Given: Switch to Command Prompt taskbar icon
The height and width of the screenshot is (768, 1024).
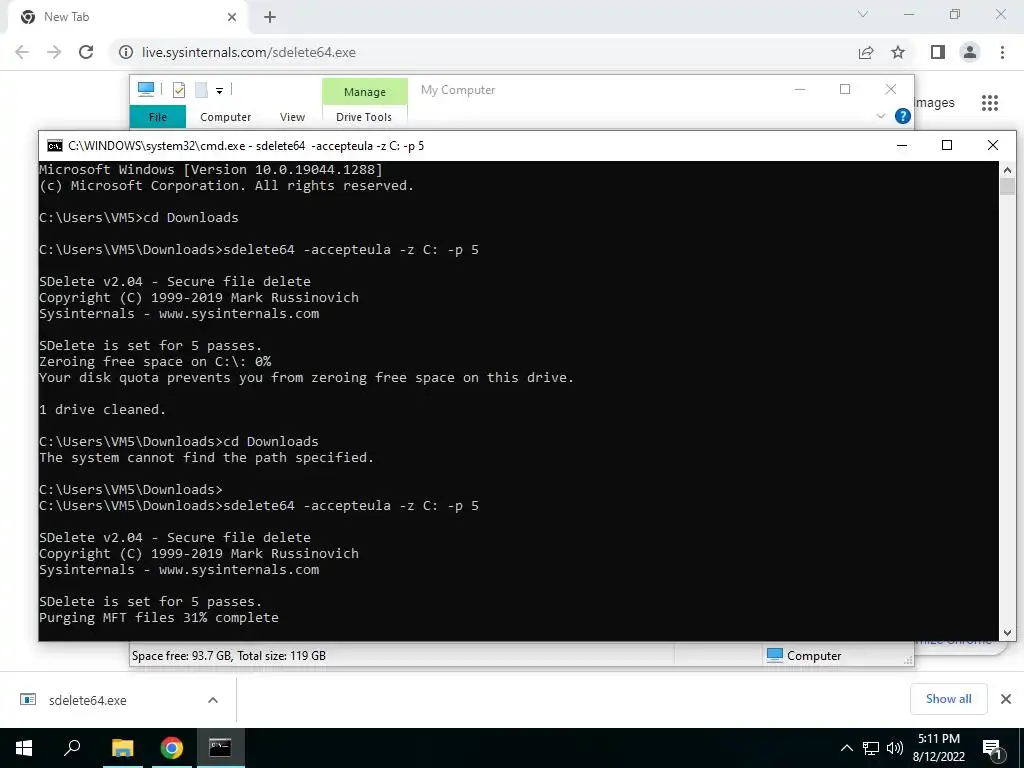Looking at the screenshot, I should pyautogui.click(x=220, y=748).
